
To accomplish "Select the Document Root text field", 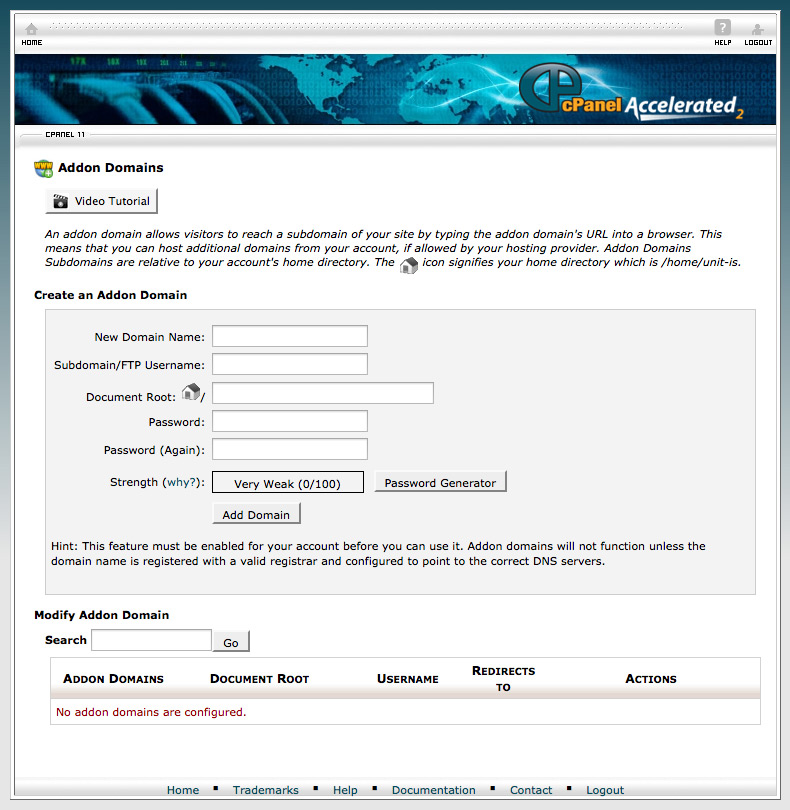I will point(322,393).
